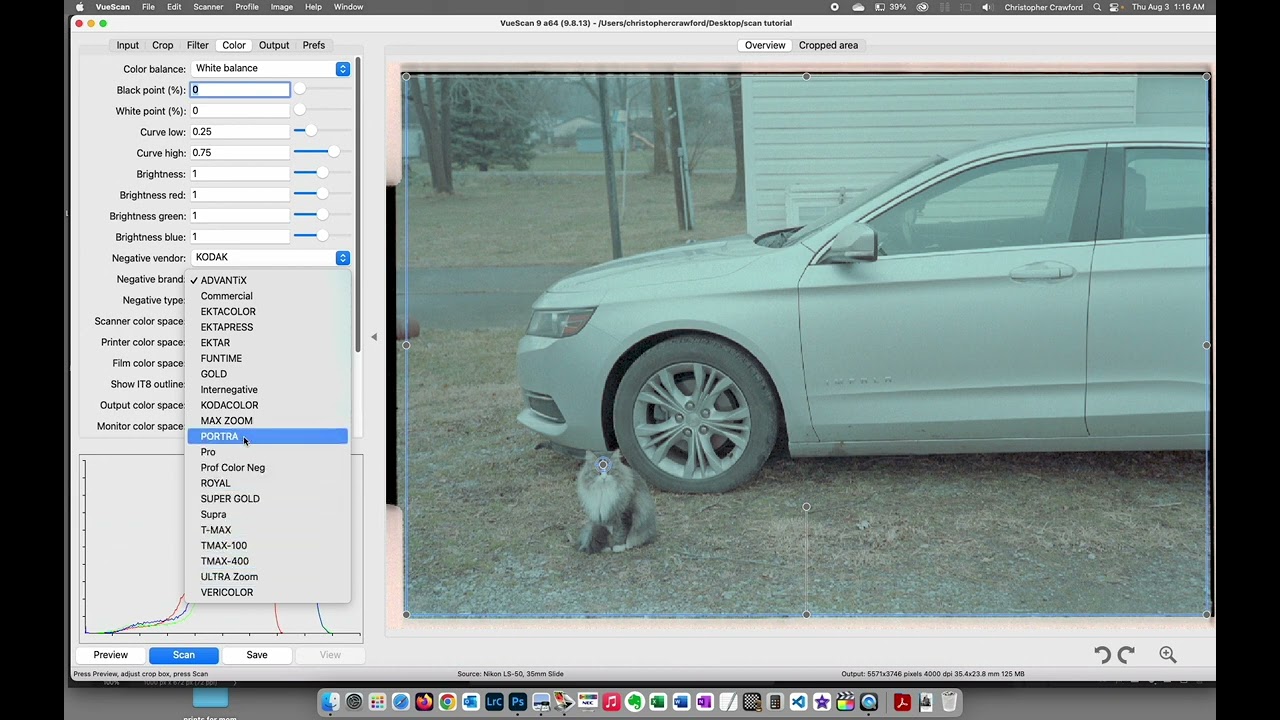Show the Cropped area view
This screenshot has height=720, width=1280.
tap(828, 45)
